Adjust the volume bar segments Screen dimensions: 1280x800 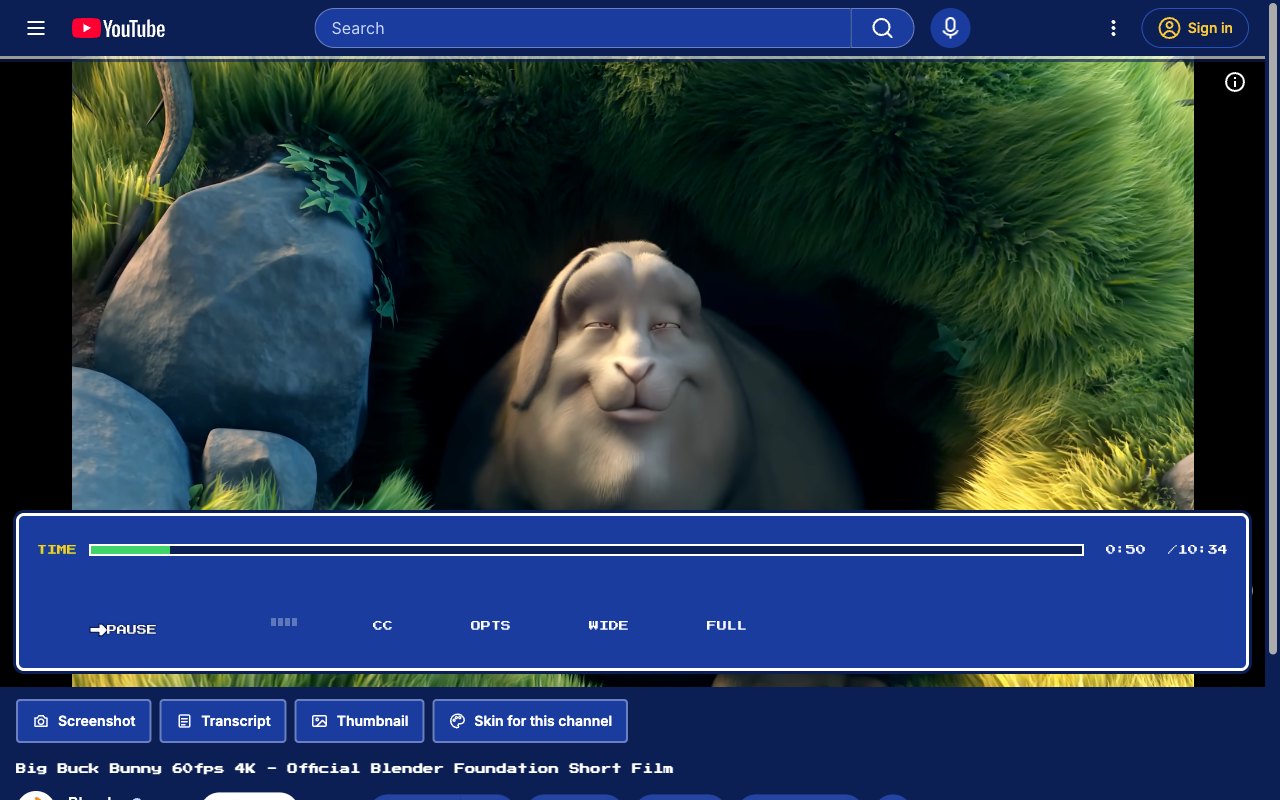click(x=284, y=622)
